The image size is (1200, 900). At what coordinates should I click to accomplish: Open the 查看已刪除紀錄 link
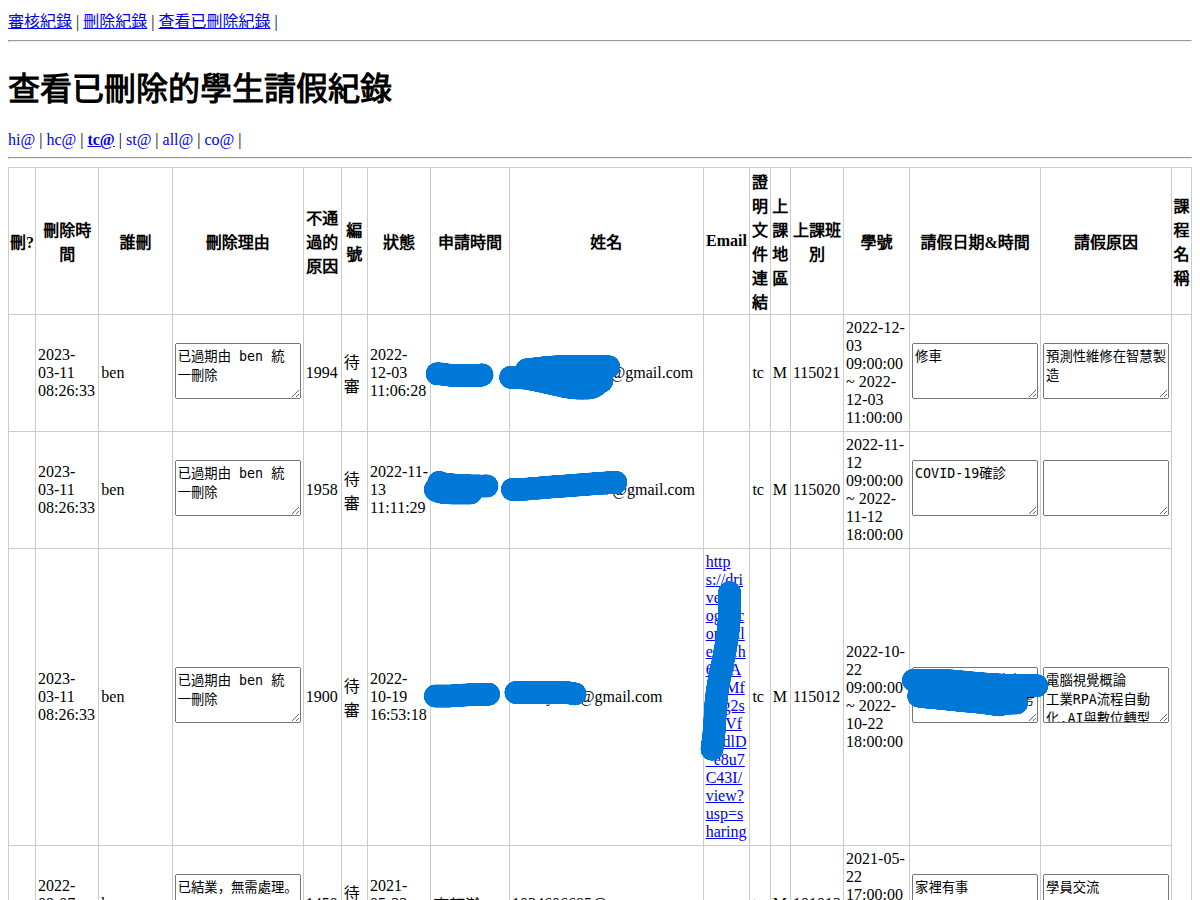215,21
